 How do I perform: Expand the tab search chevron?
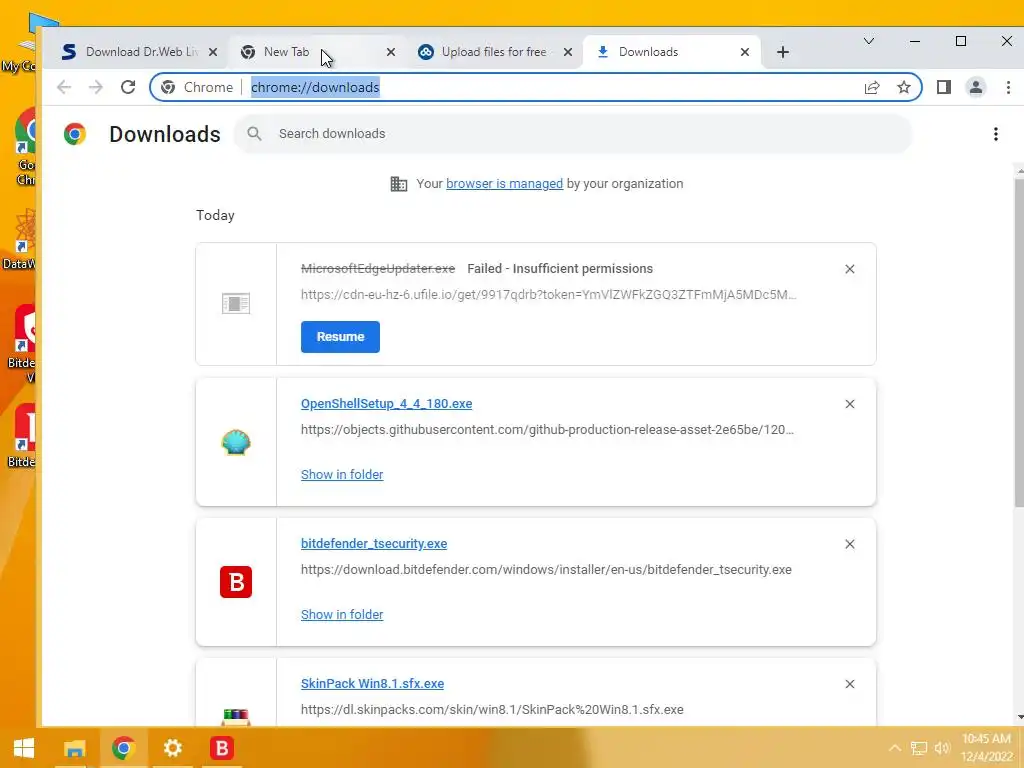click(x=869, y=41)
